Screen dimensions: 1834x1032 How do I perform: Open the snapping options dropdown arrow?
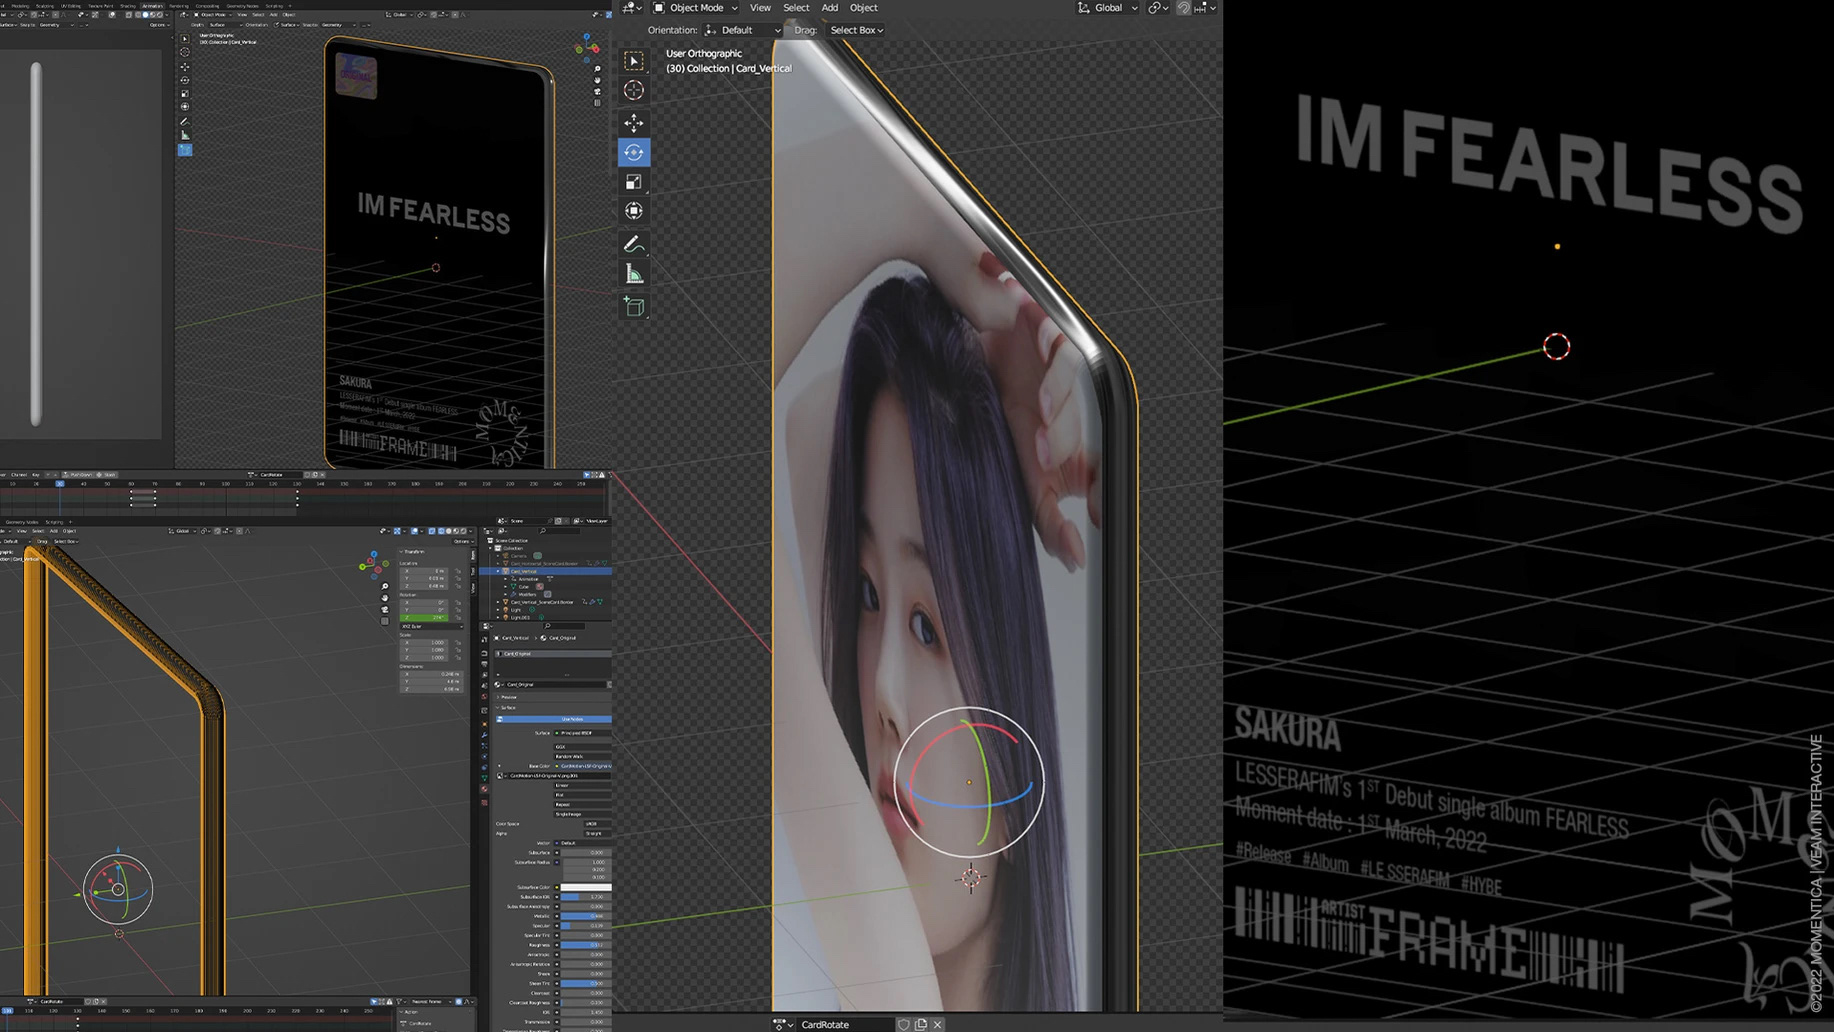(1213, 8)
